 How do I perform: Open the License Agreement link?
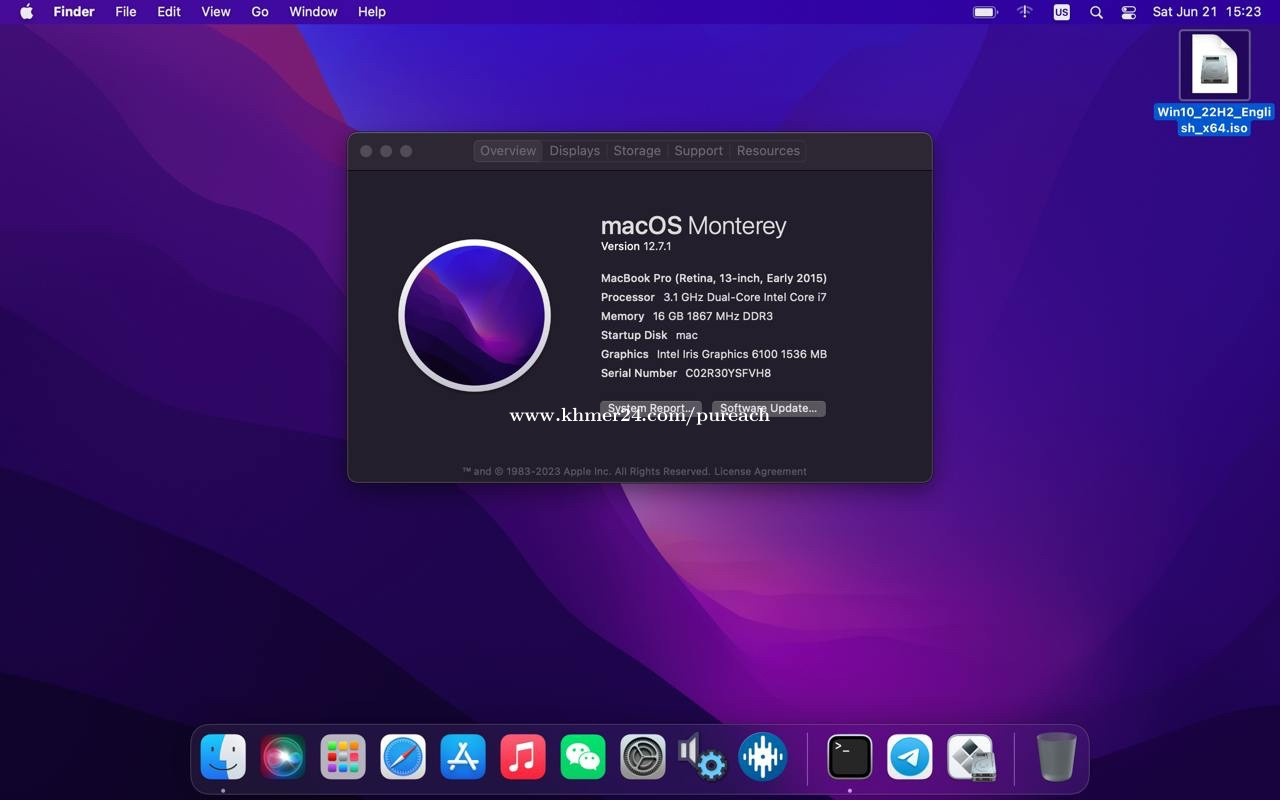coord(760,471)
